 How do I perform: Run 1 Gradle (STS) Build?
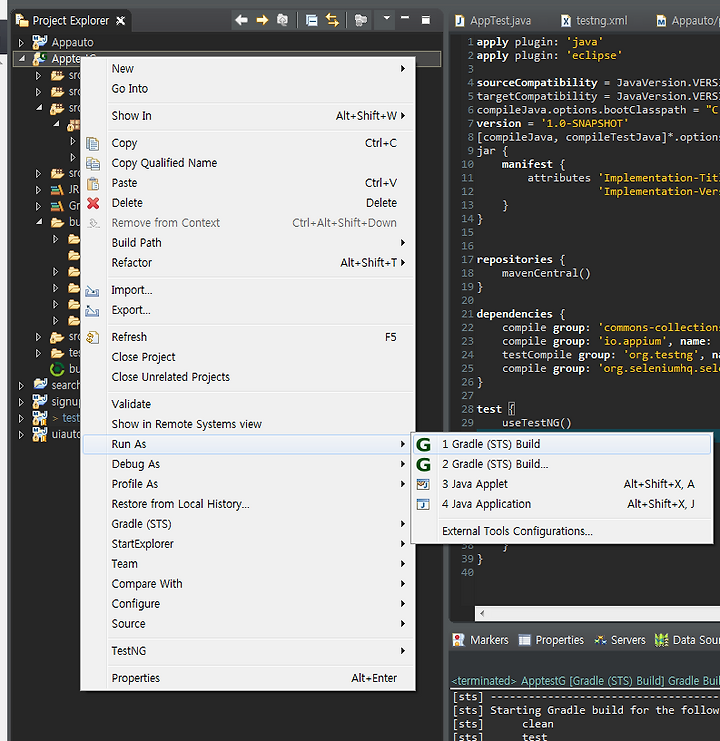[x=562, y=444]
